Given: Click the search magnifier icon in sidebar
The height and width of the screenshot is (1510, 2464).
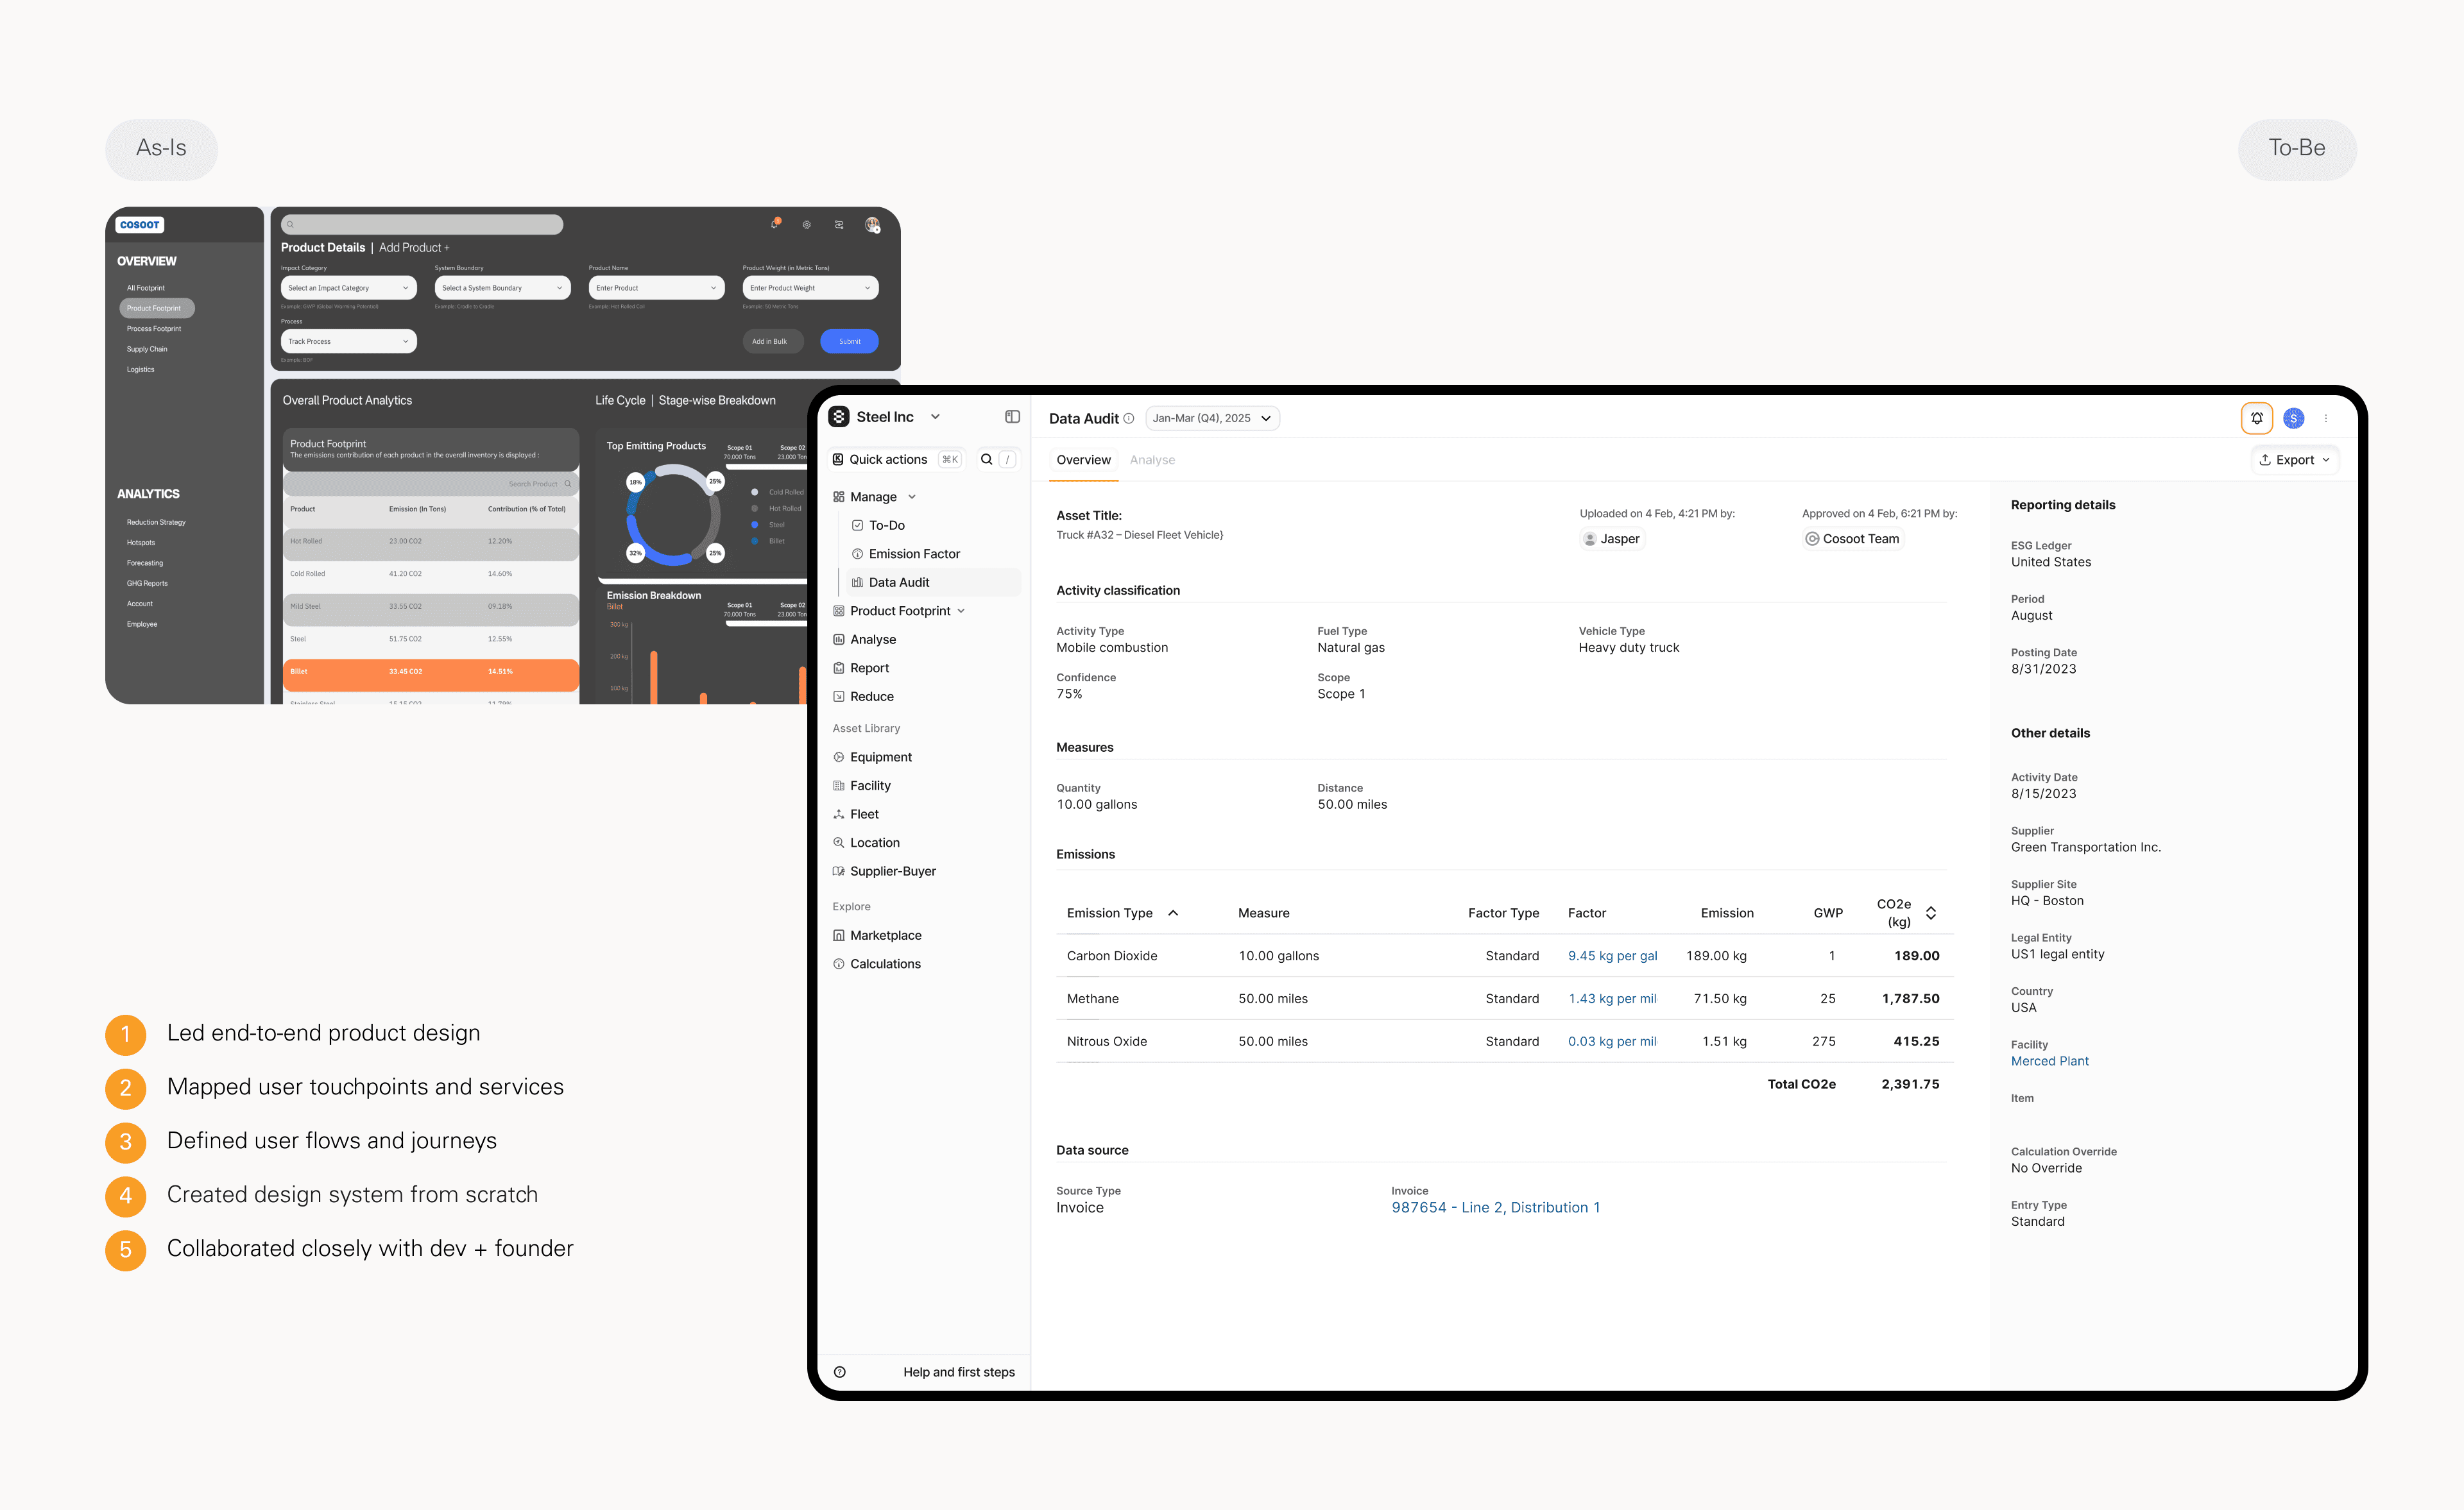Looking at the screenshot, I should click(986, 459).
